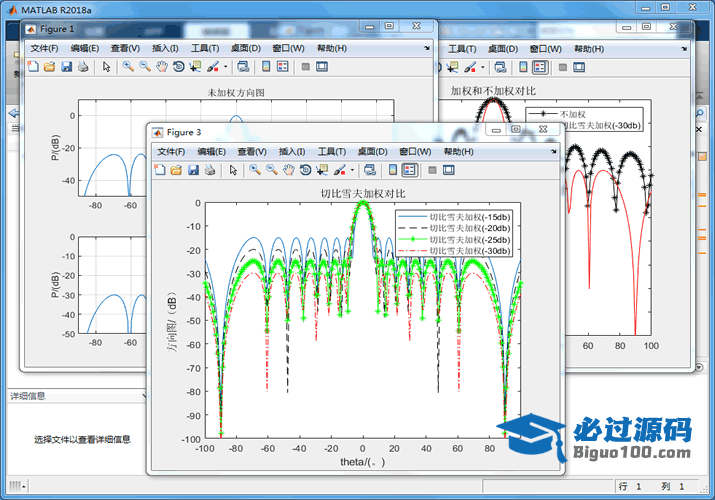Screen dimensions: 715x500
Task: Select Zoom In tool in Figure 3
Action: pos(255,170)
